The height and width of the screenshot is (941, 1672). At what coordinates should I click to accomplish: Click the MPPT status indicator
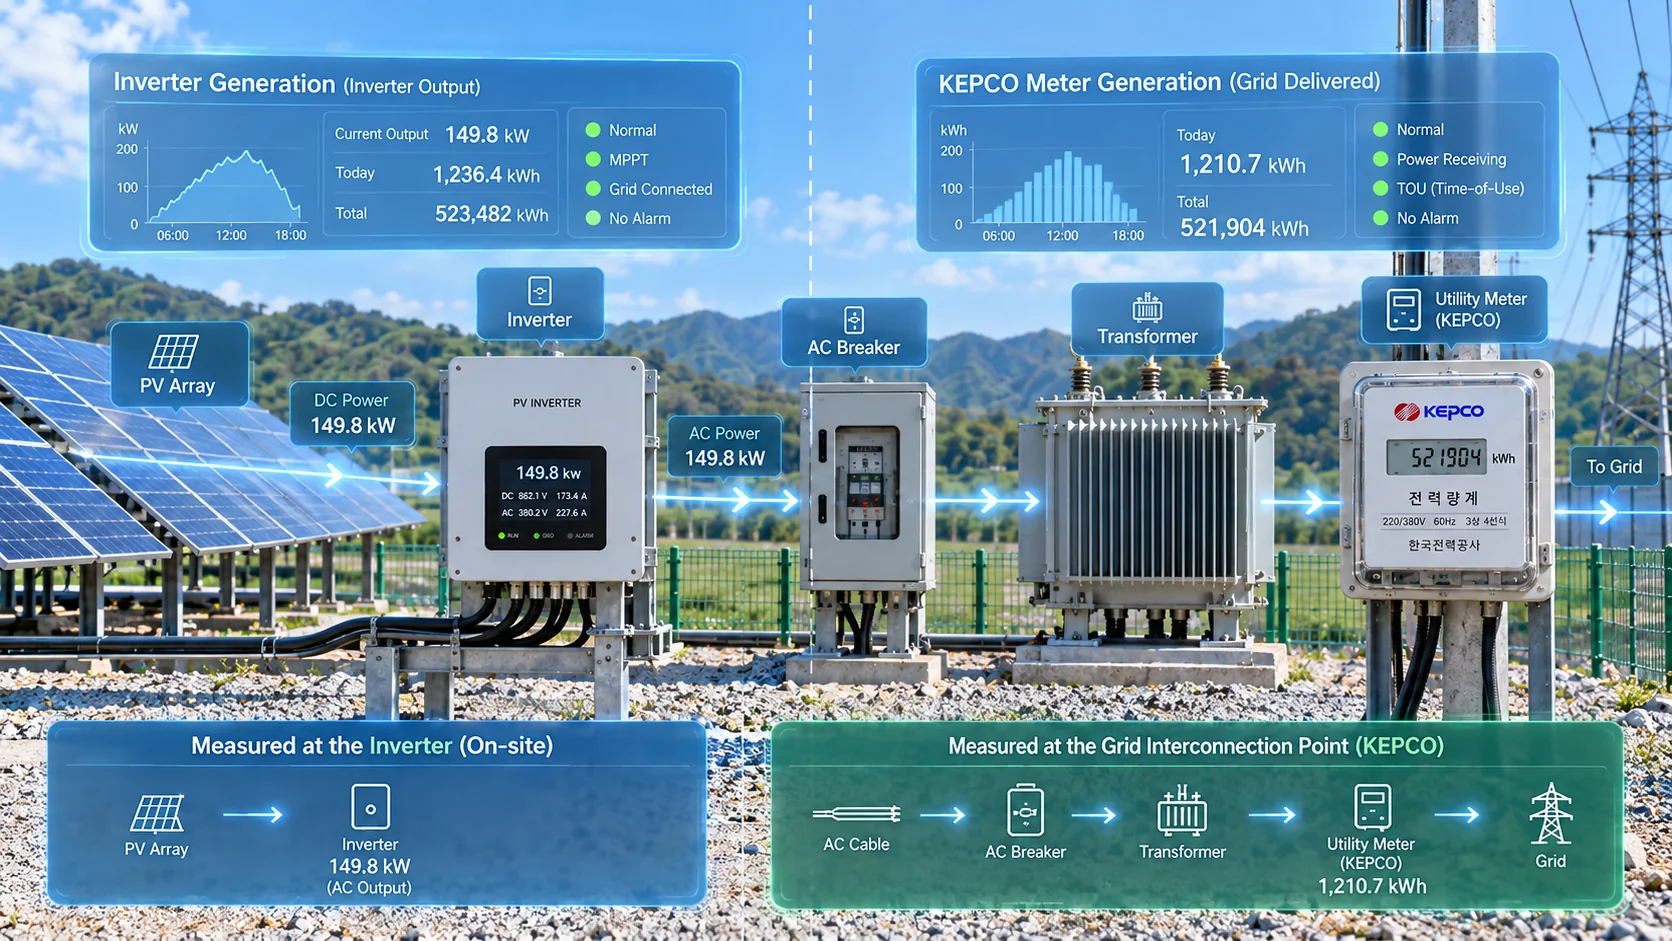click(617, 160)
